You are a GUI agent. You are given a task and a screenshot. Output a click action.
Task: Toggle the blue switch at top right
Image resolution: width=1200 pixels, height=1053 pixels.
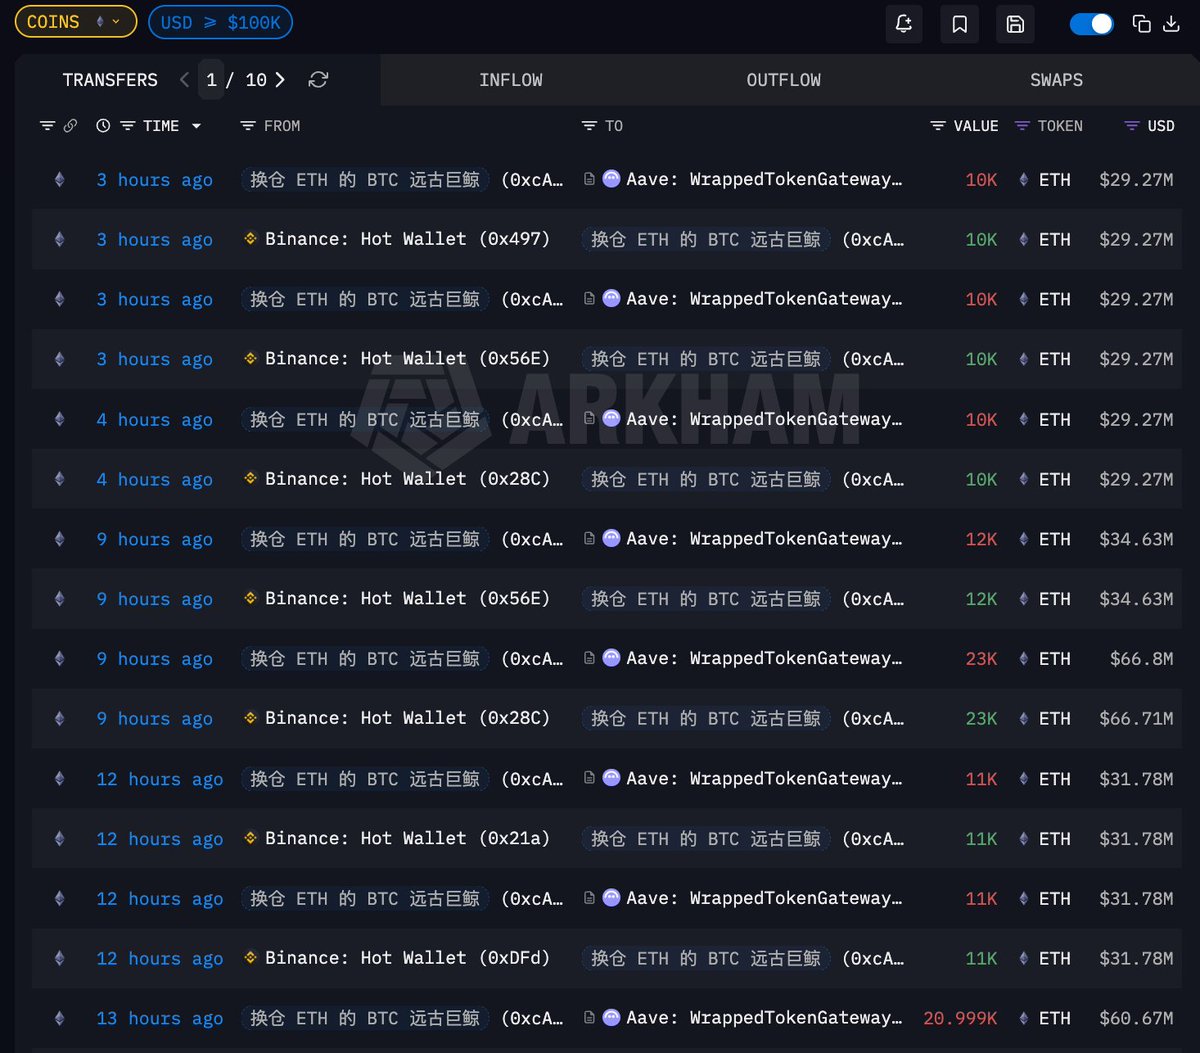coord(1091,24)
